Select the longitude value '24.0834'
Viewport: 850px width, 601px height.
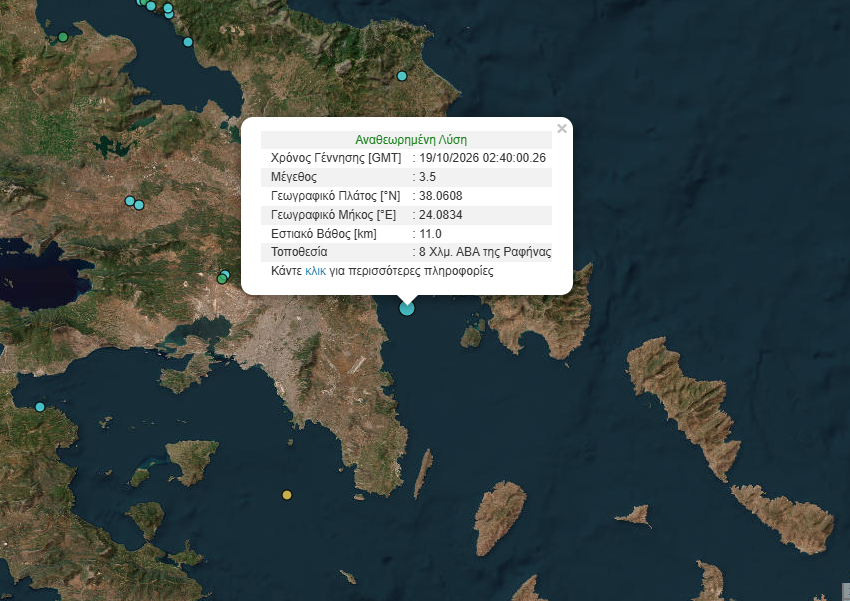click(x=441, y=215)
